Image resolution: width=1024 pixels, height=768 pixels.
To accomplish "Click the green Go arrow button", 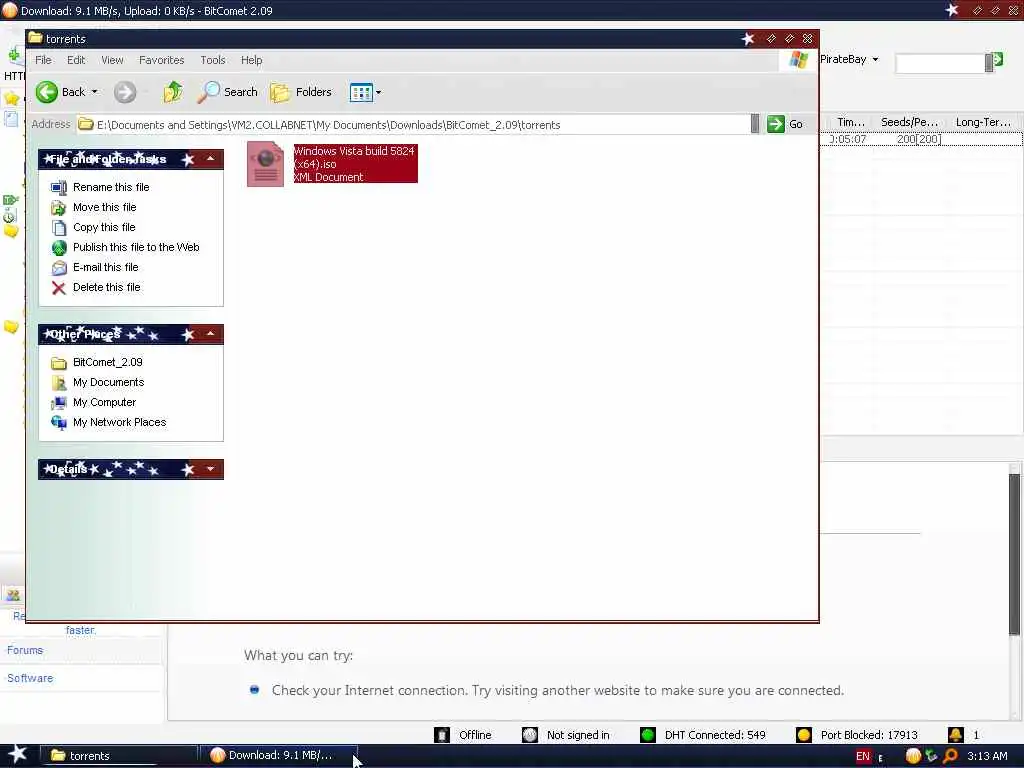I will pyautogui.click(x=776, y=124).
